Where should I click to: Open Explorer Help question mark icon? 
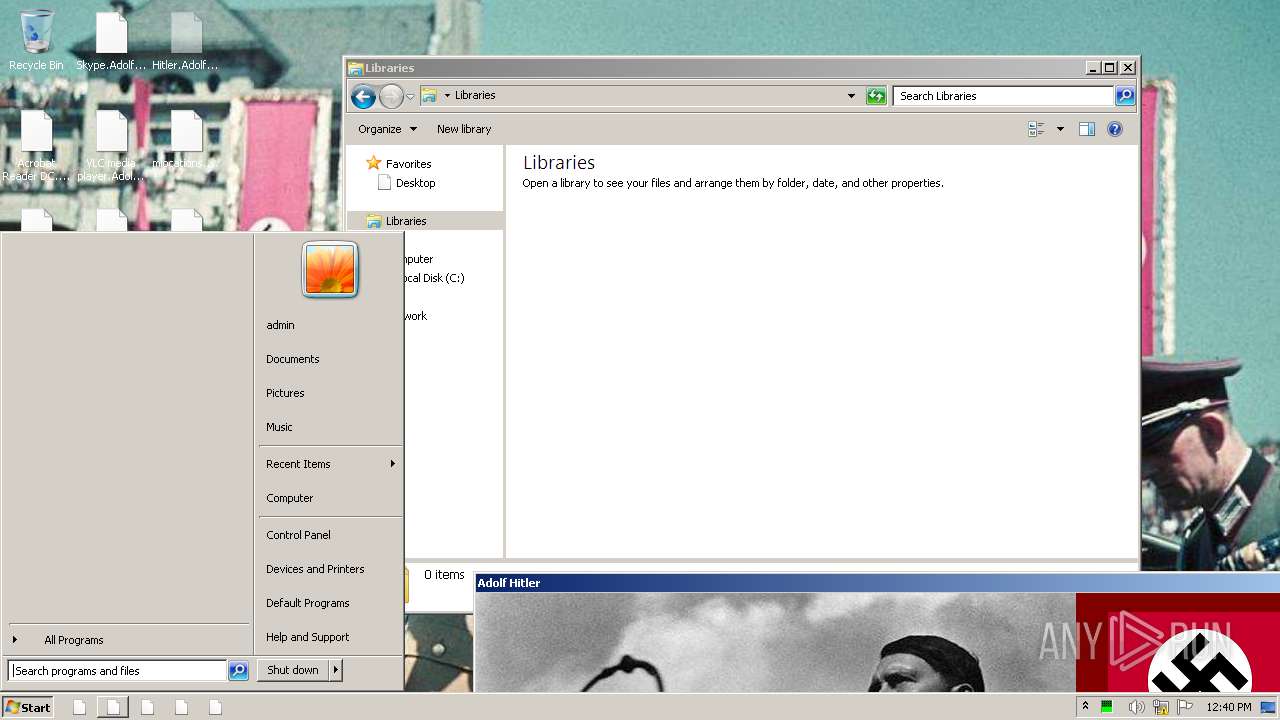1115,129
